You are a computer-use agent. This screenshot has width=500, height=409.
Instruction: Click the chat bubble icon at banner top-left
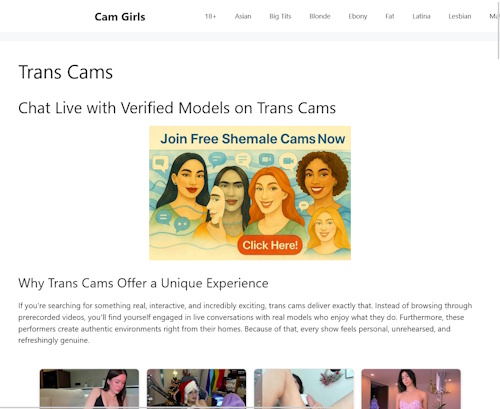coord(160,163)
